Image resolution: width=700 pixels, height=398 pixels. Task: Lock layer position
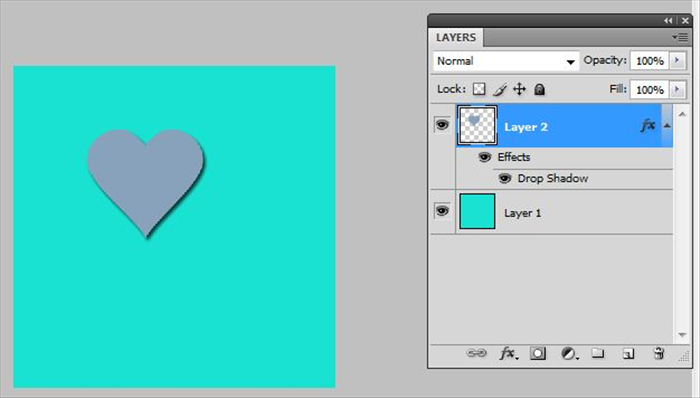tap(519, 89)
